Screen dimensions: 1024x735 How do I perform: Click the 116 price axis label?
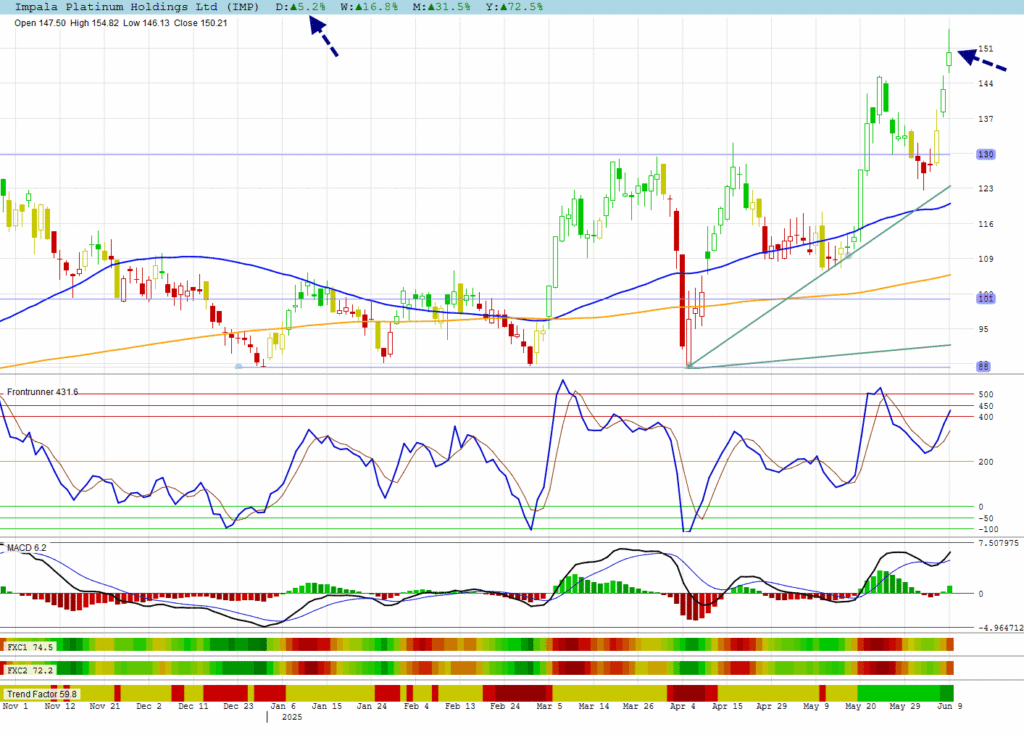985,224
